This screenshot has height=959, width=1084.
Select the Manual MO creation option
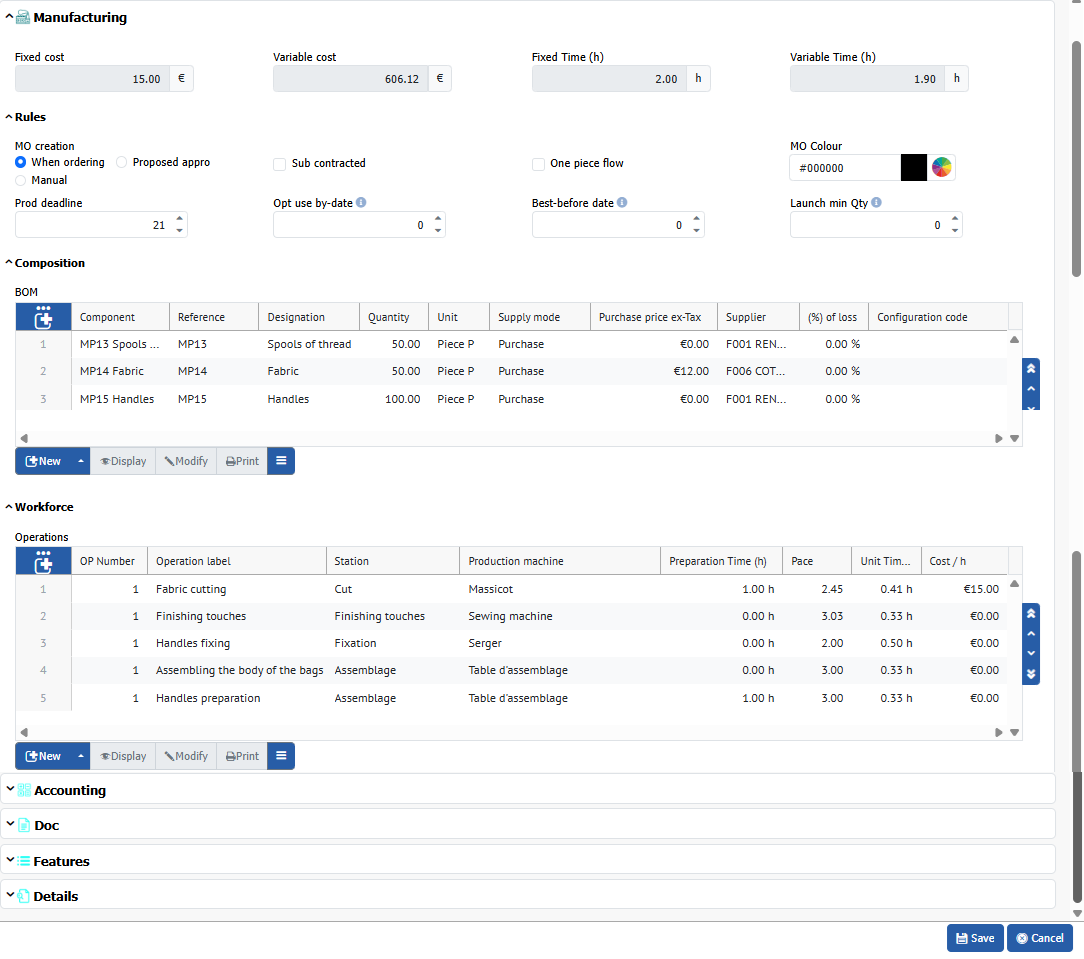click(x=21, y=180)
